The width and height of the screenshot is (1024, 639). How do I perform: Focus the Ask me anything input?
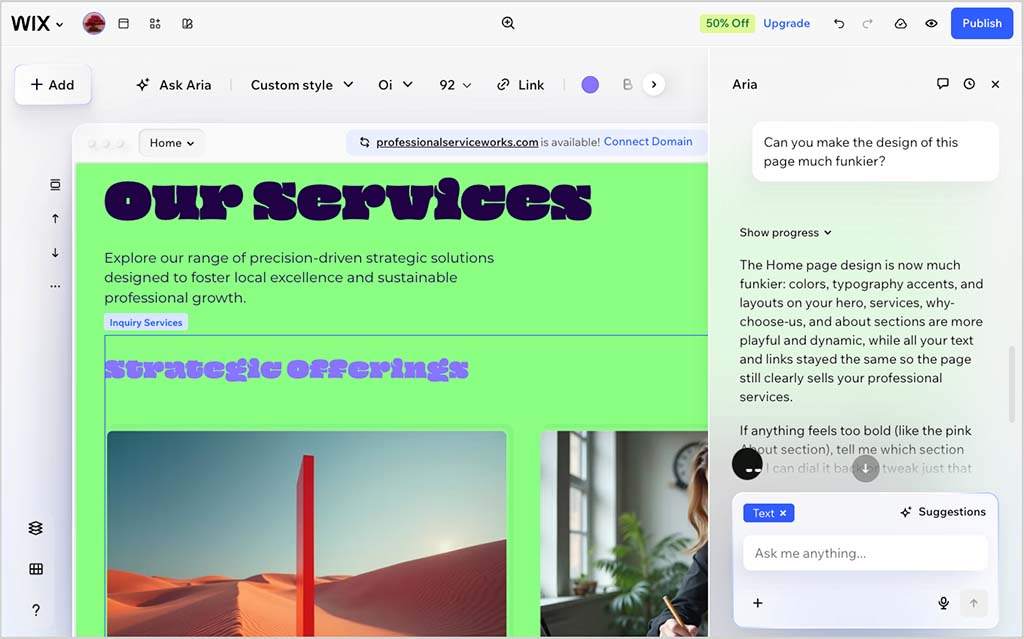pyautogui.click(x=865, y=553)
